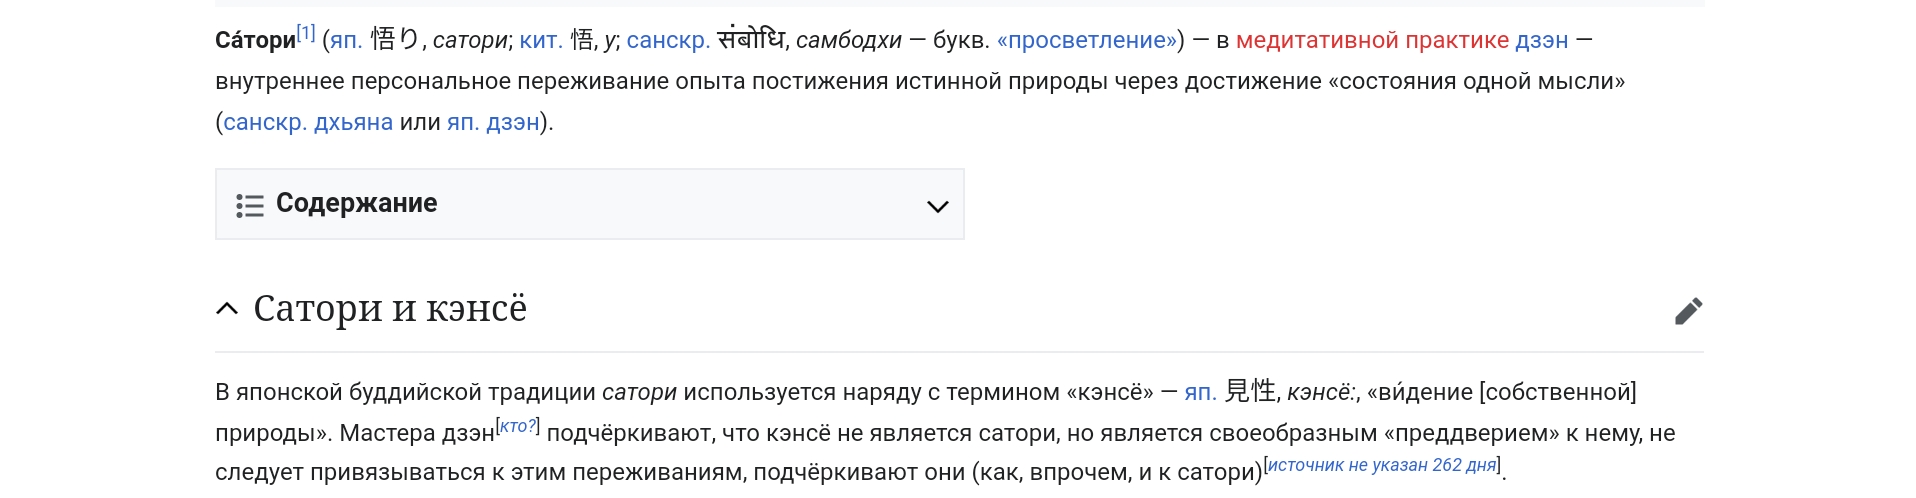Click the яп. link before кэнсё kanji
This screenshot has height=498, width=1916.
pyautogui.click(x=1200, y=392)
